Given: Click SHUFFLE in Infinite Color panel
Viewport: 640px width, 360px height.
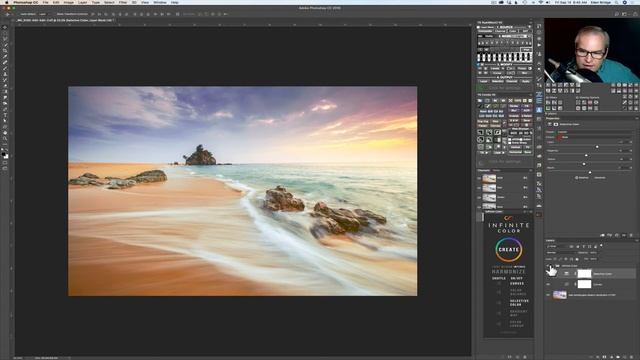Looking at the screenshot, I should point(499,278).
